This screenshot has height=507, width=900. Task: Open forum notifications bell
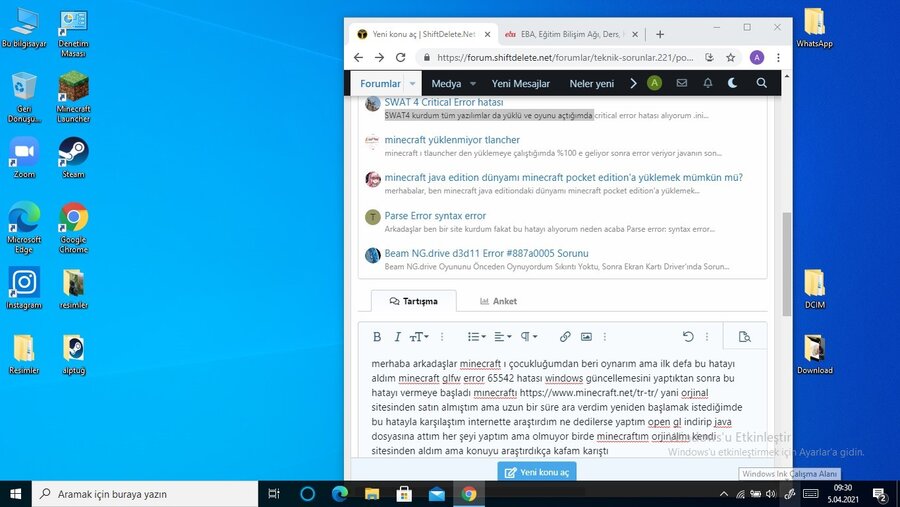click(708, 83)
